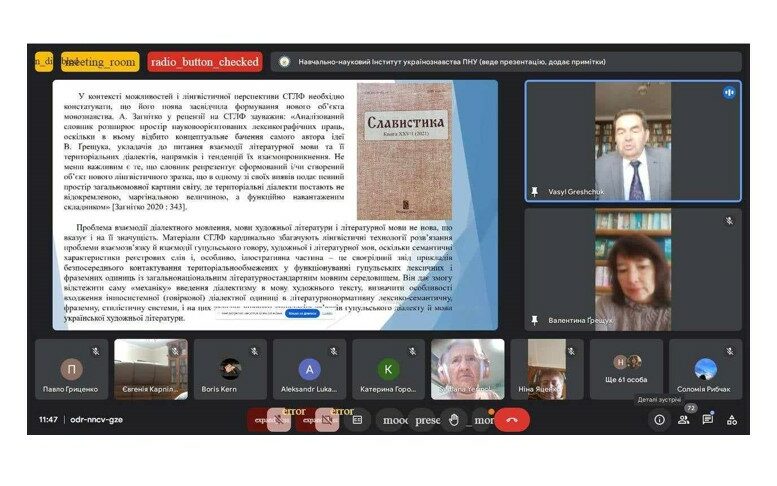Toggle the microphone button in bottom bar

pyautogui.click(x=279, y=420)
